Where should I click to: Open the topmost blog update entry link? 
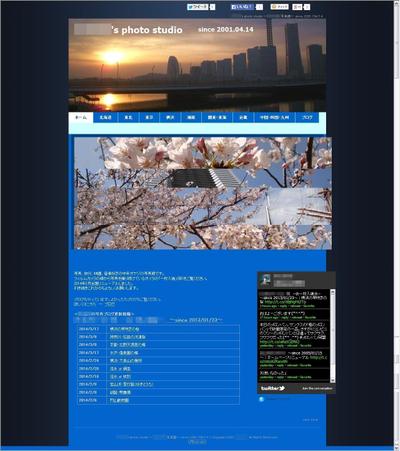click(x=125, y=329)
